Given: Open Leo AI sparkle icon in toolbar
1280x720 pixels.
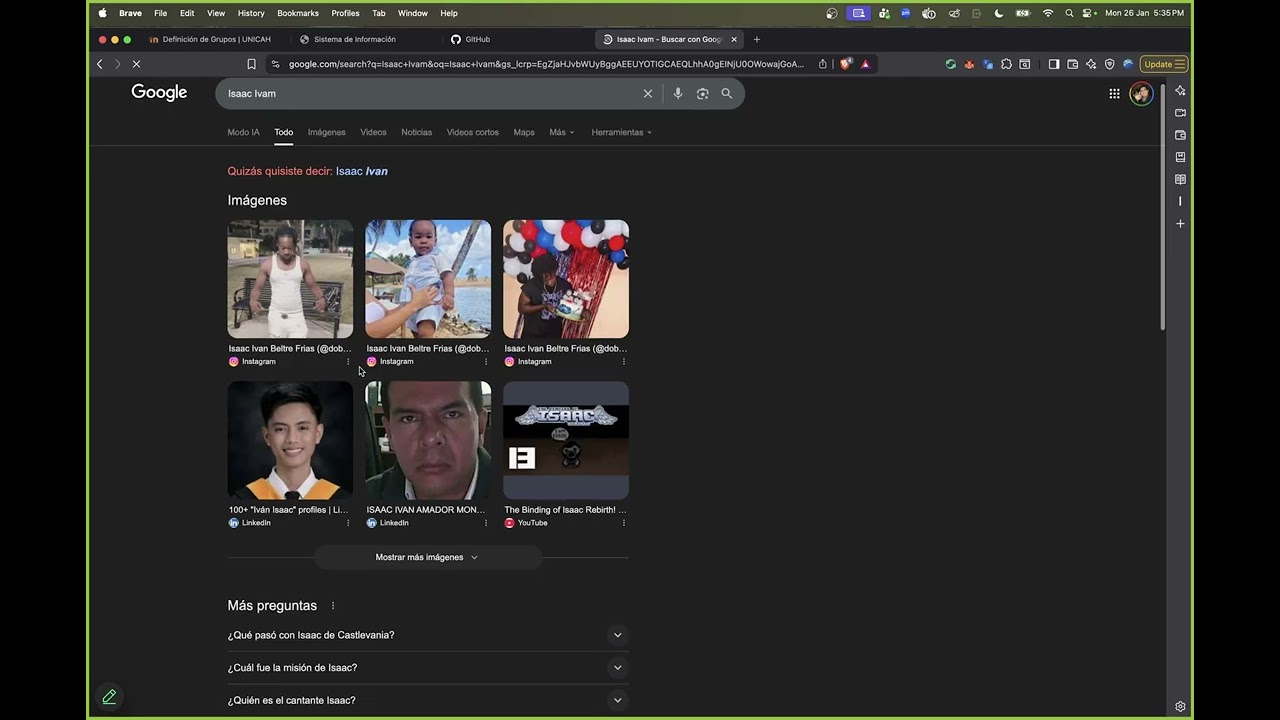Looking at the screenshot, I should [1091, 64].
